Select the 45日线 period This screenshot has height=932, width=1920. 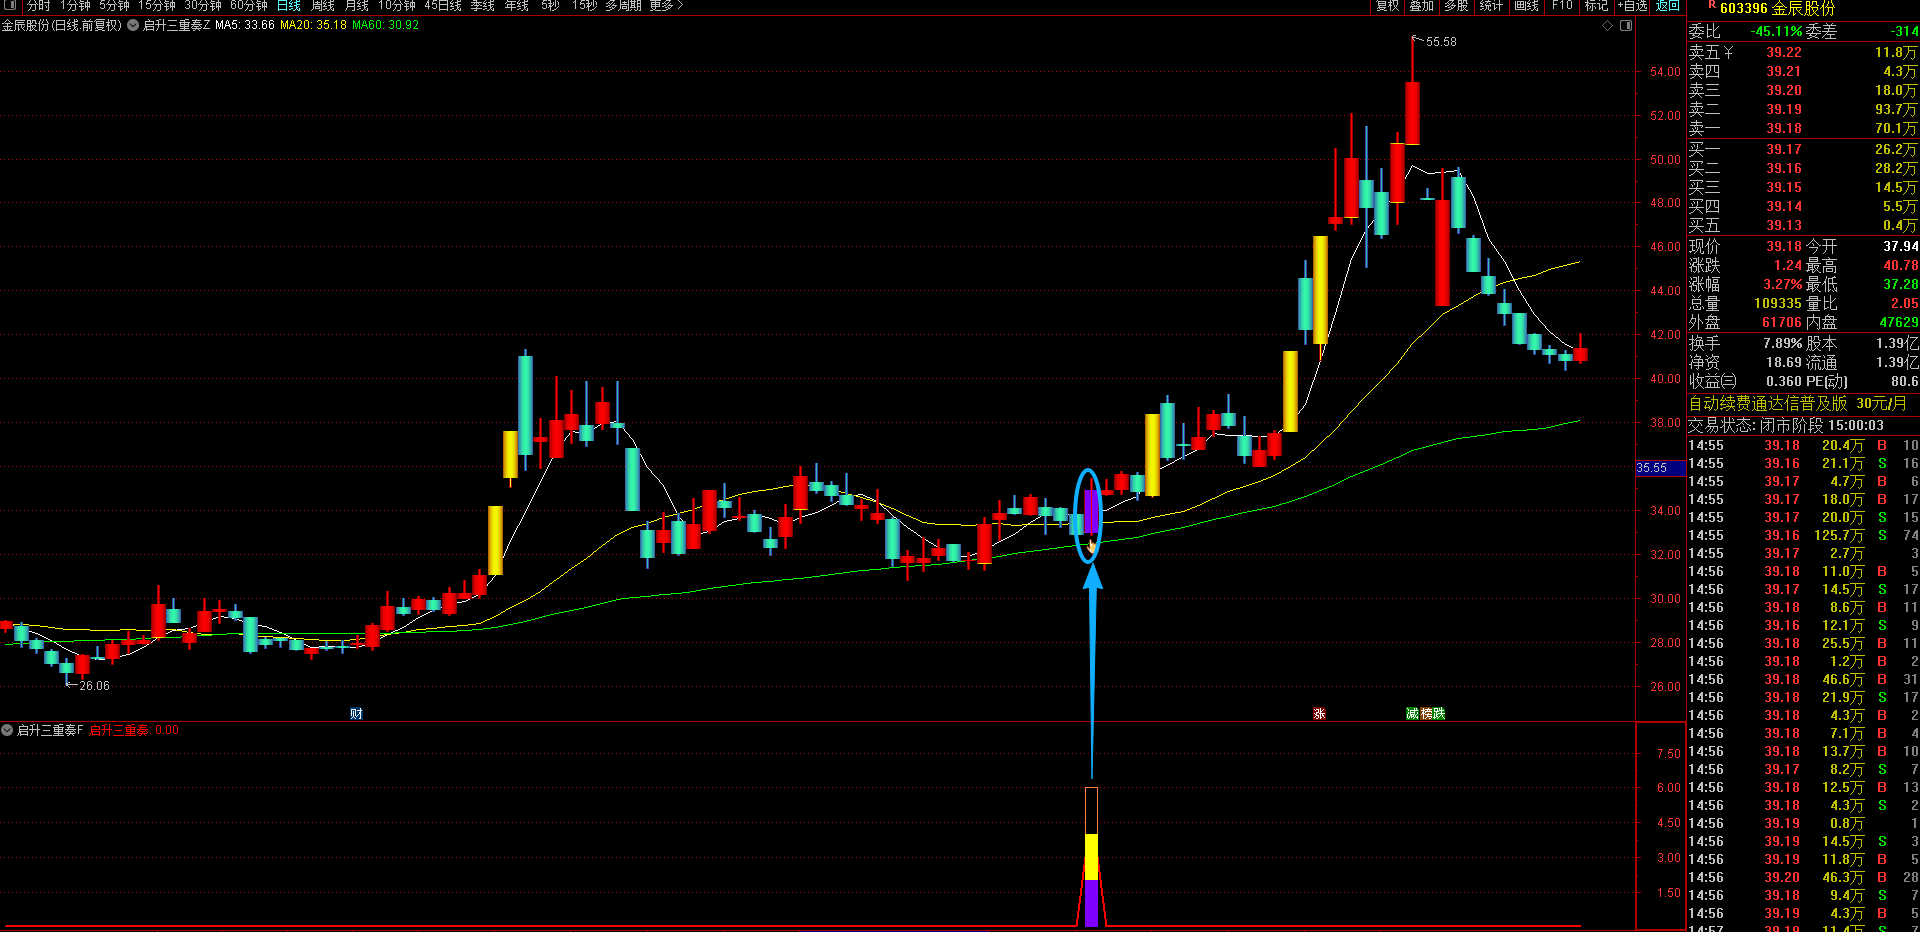coord(443,6)
